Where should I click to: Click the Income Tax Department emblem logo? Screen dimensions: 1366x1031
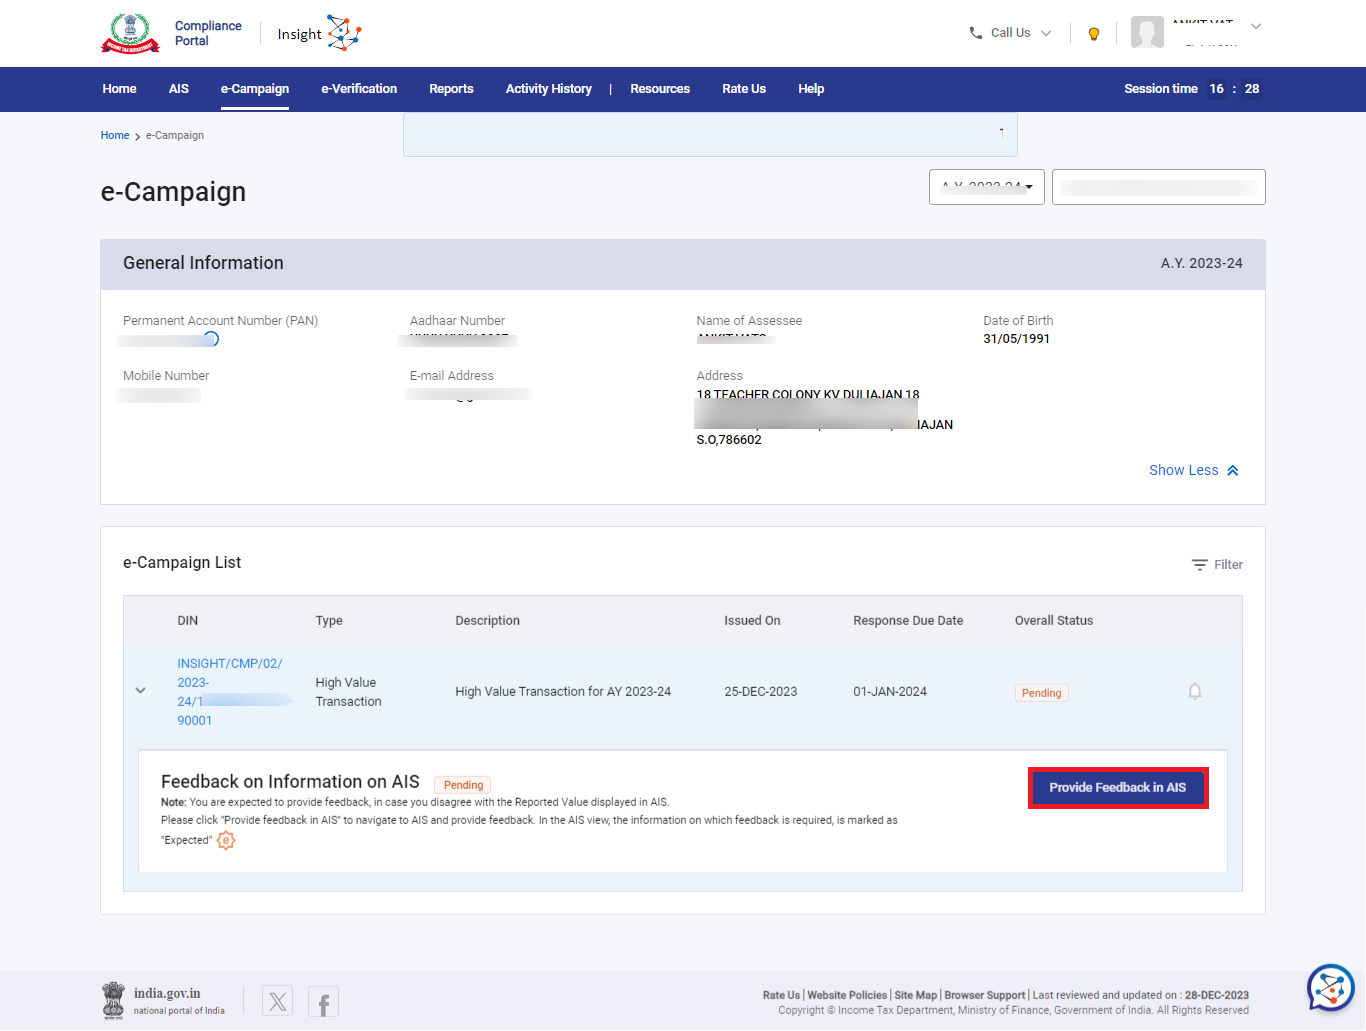130,33
